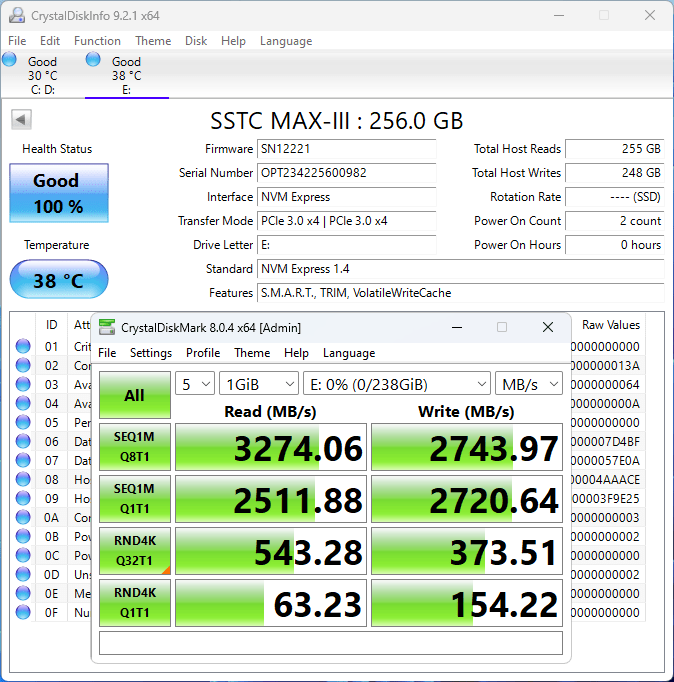Open the test count dropdown showing 5
This screenshot has height=682, width=674.
(195, 384)
